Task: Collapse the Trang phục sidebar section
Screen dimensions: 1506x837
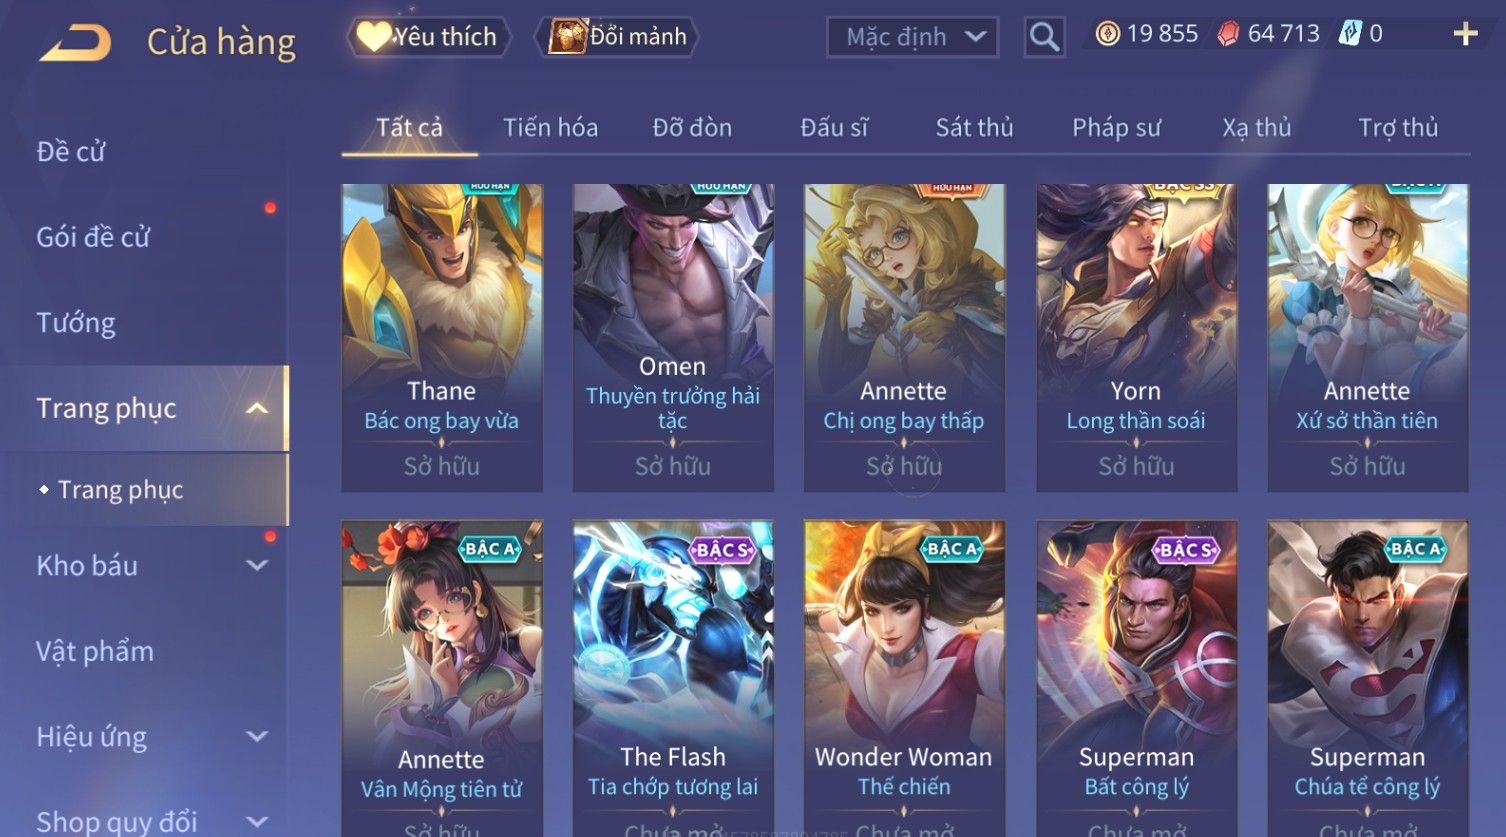Action: click(x=257, y=408)
